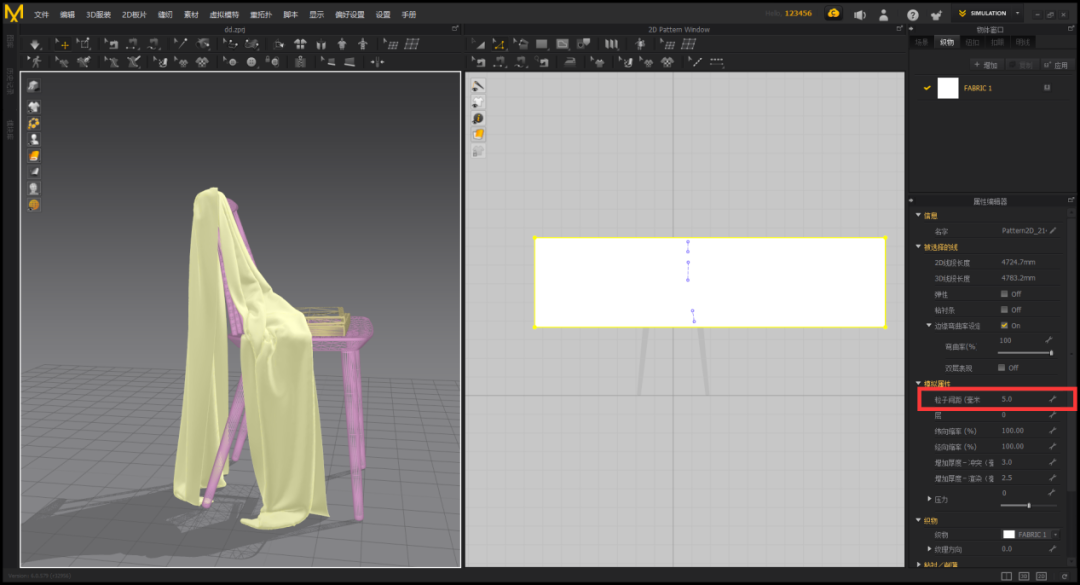Click the 应用 (Apply) button
The height and width of the screenshot is (585, 1080).
click(x=1056, y=65)
